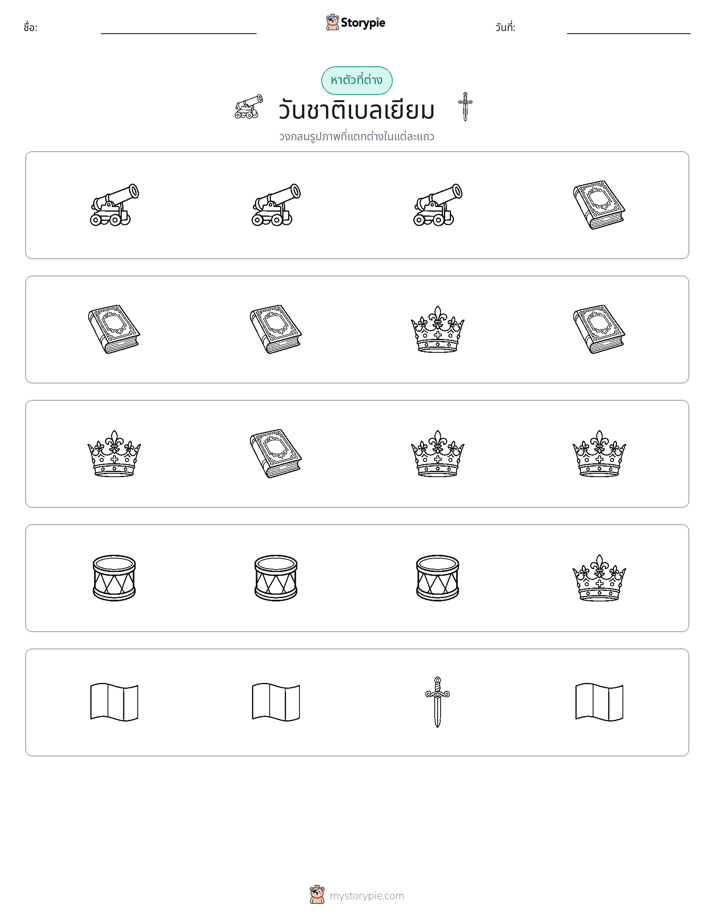The height and width of the screenshot is (924, 714).
Task: Click the cannon icon beside the title
Action: click(248, 107)
